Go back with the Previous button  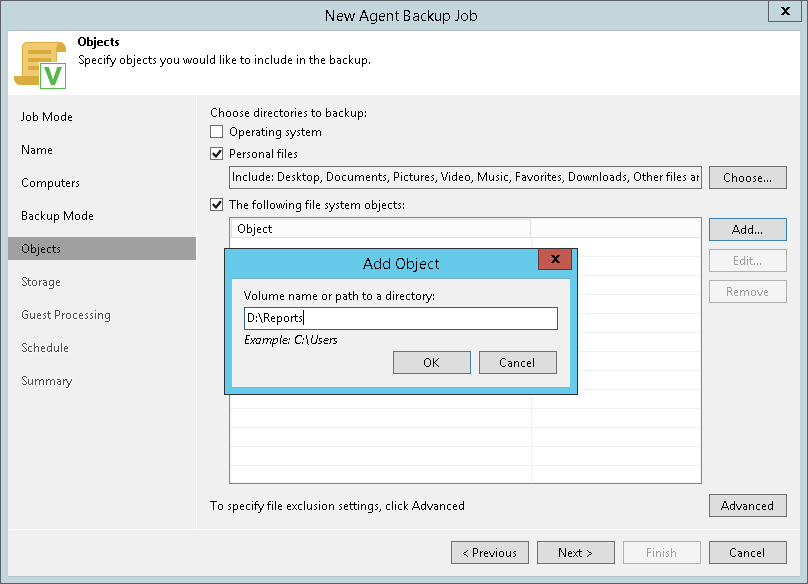coord(489,553)
